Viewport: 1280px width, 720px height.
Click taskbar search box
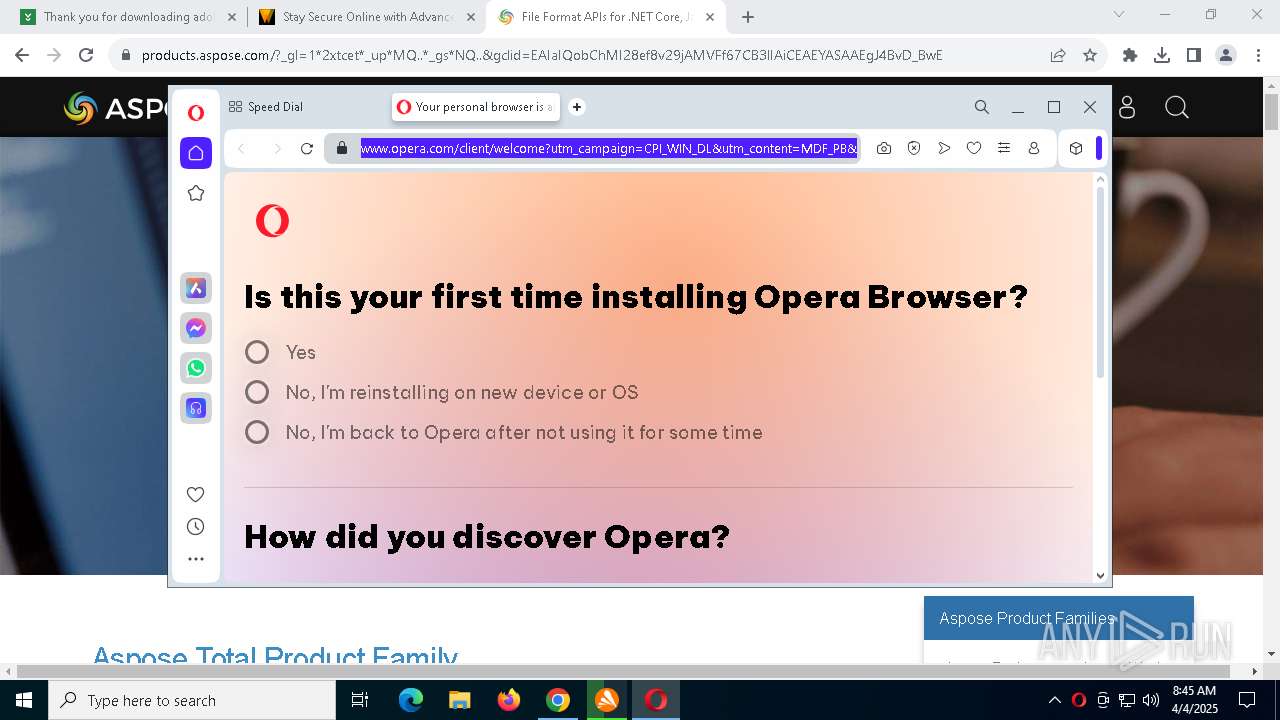tap(191, 700)
